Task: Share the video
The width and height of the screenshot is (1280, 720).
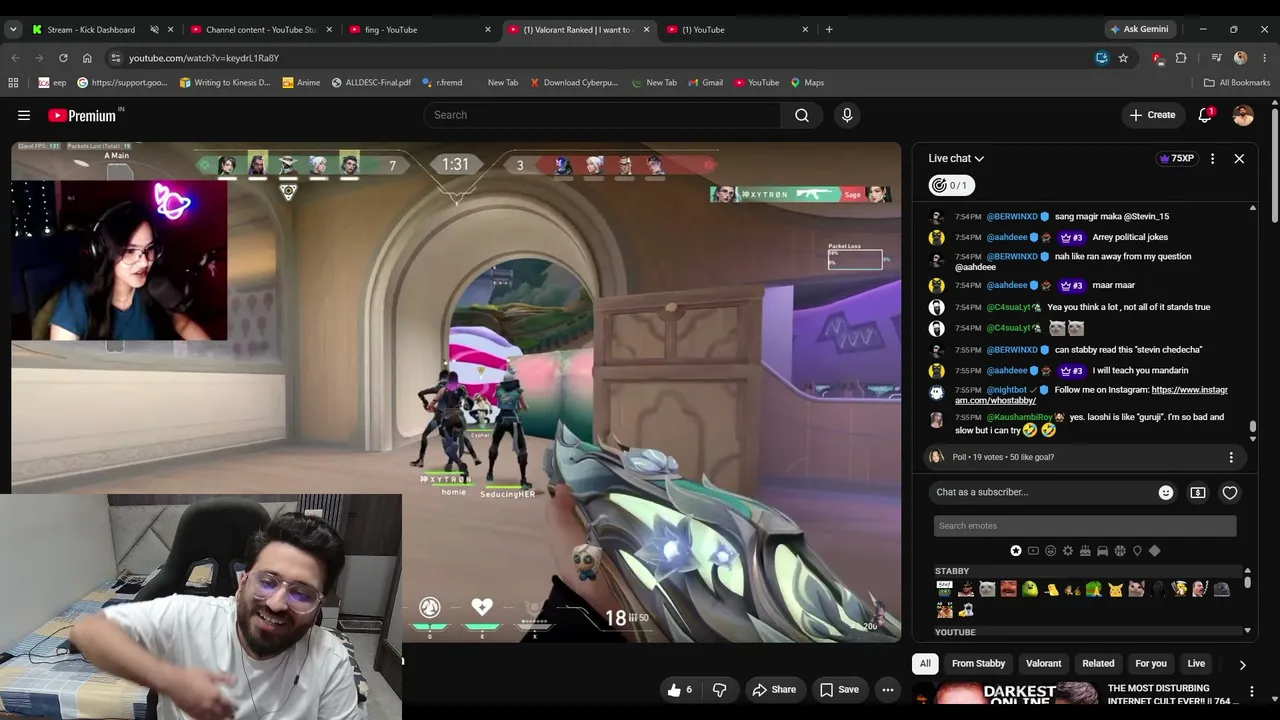Action: click(x=774, y=690)
